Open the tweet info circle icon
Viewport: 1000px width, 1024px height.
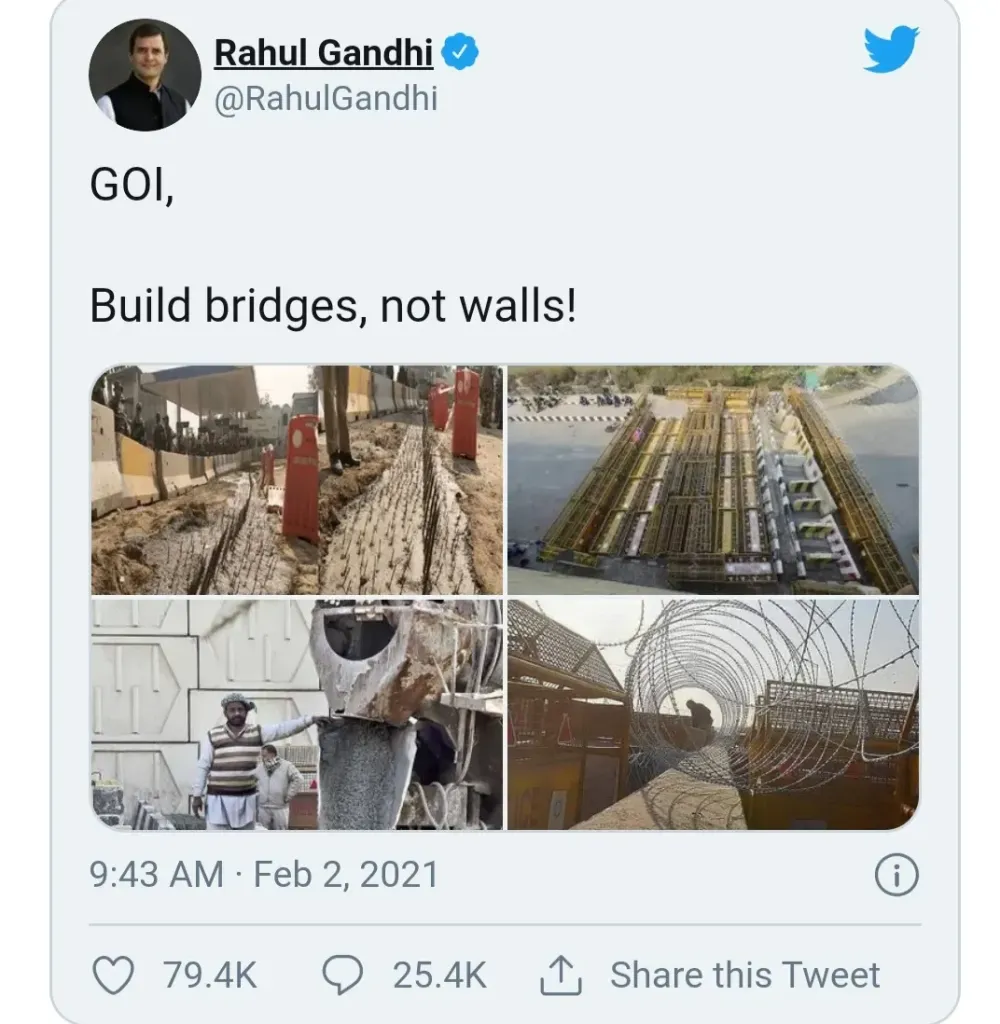(x=896, y=877)
